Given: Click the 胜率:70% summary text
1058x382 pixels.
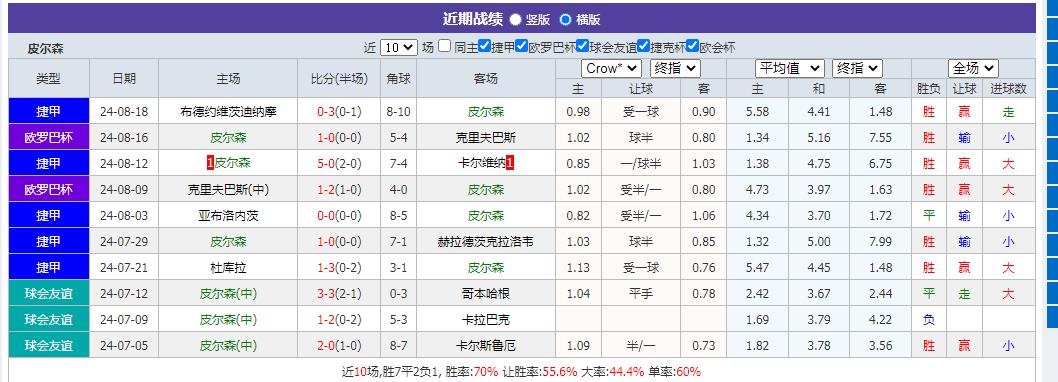Looking at the screenshot, I should pos(472,371).
